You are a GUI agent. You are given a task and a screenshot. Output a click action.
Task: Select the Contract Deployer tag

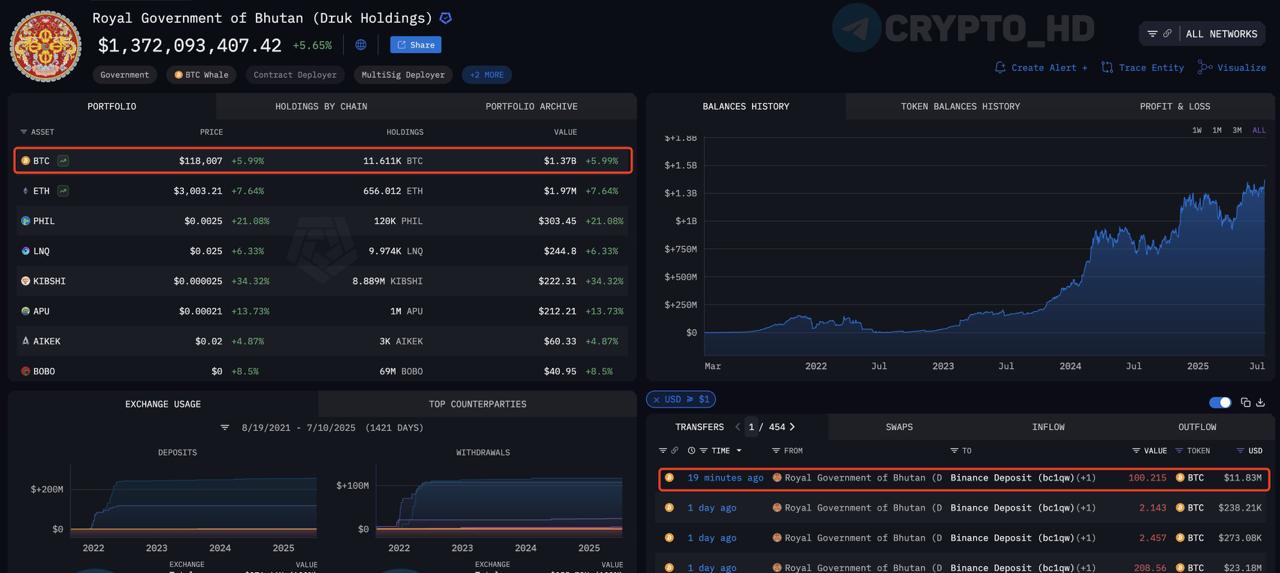pyautogui.click(x=295, y=75)
